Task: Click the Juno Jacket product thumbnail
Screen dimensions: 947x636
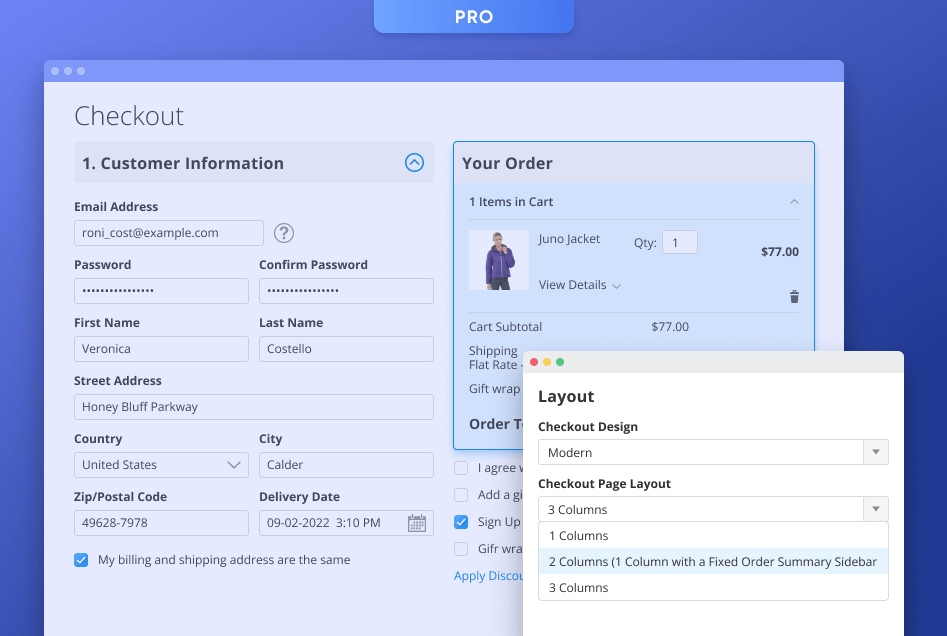Action: coord(498,260)
